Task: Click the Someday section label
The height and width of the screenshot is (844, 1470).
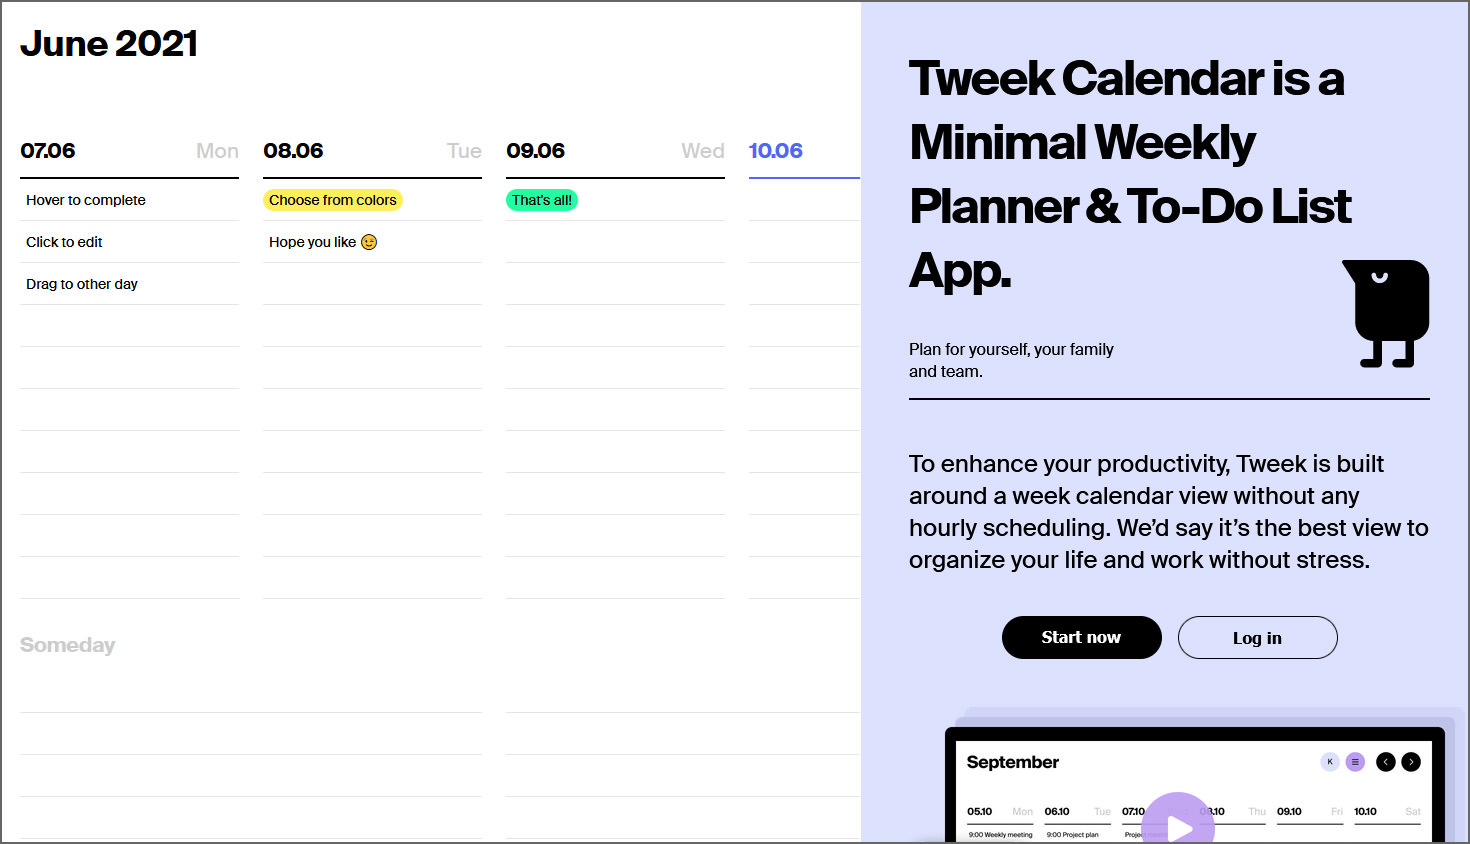Action: point(67,645)
